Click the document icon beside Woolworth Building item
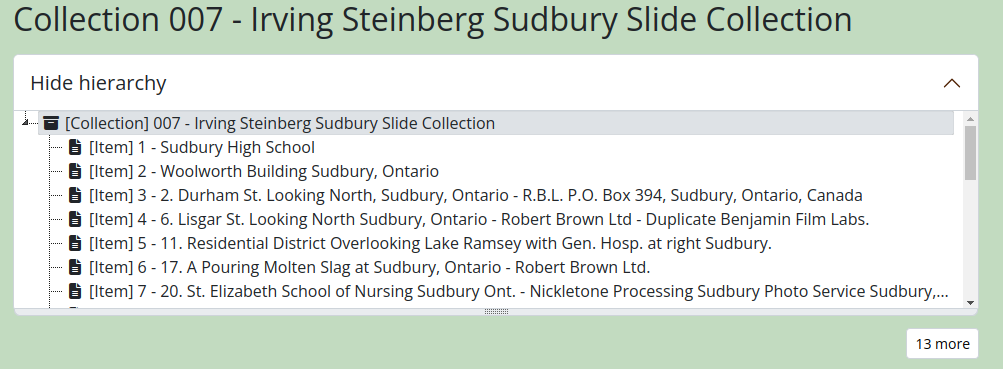Viewport: 1003px width, 369px height. pos(75,171)
